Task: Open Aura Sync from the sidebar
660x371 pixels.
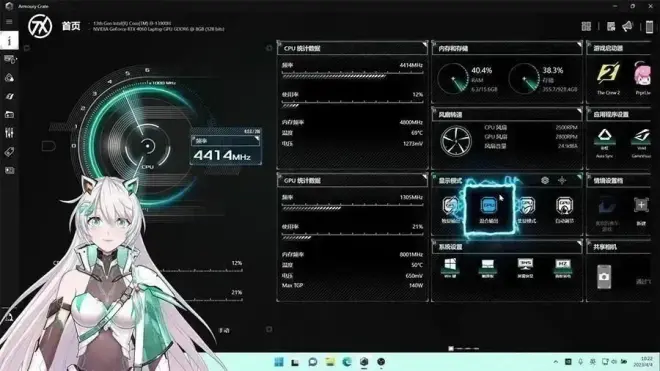Action: pos(9,78)
